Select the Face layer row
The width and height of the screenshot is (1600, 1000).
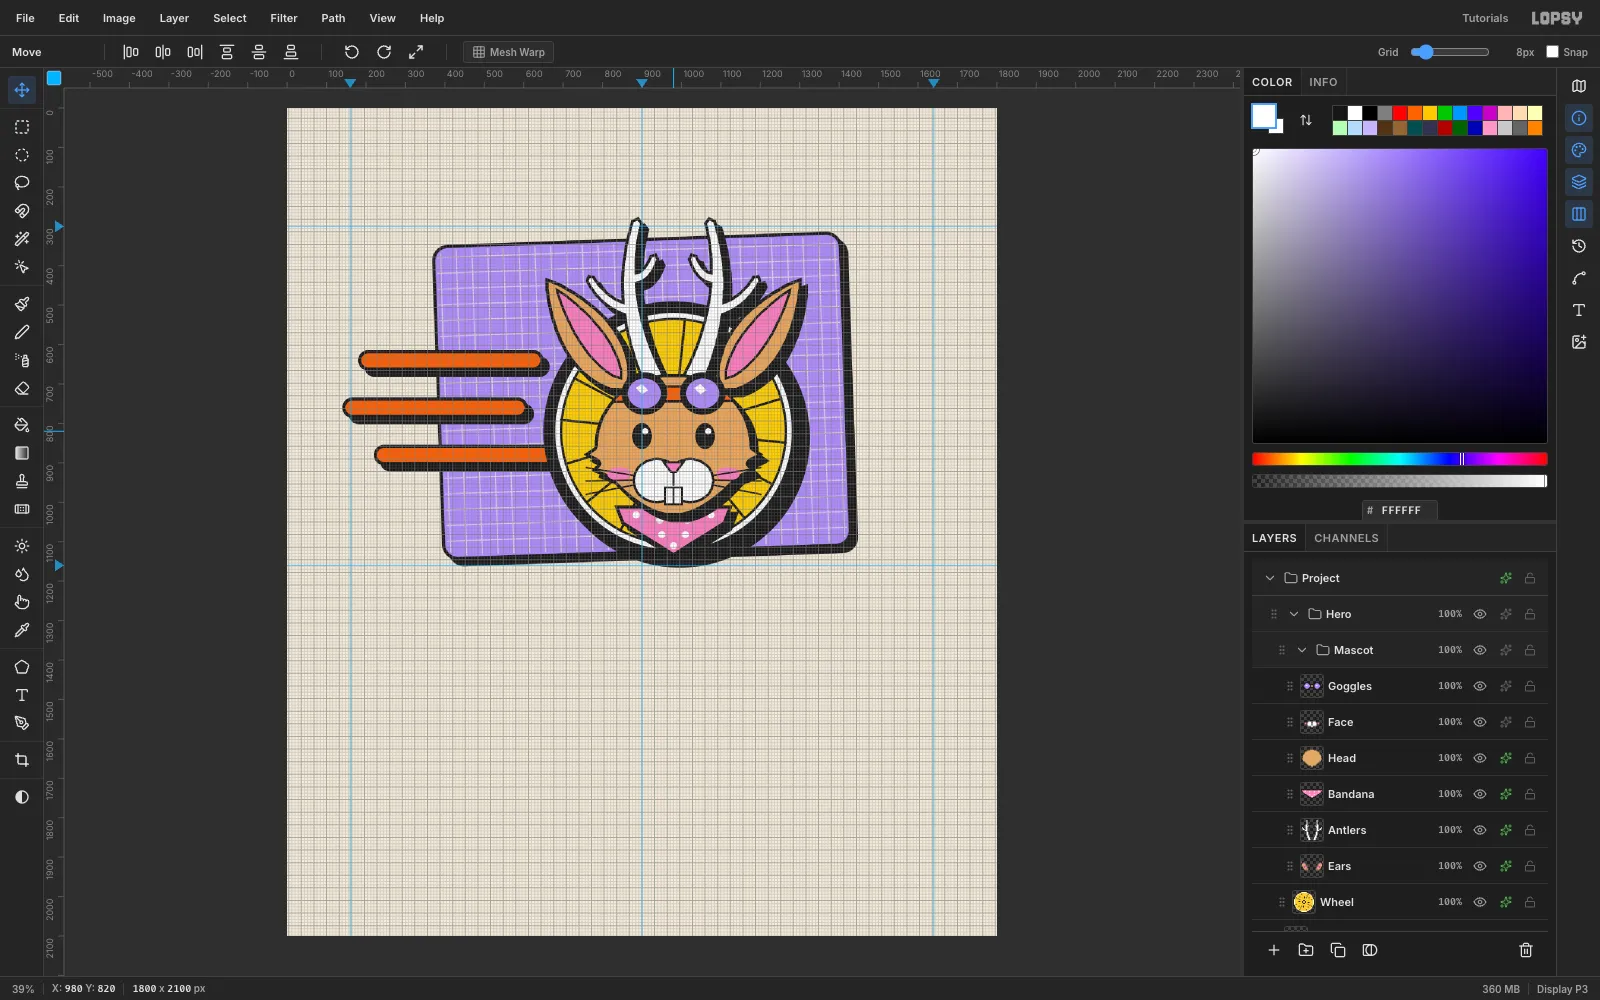point(1400,722)
